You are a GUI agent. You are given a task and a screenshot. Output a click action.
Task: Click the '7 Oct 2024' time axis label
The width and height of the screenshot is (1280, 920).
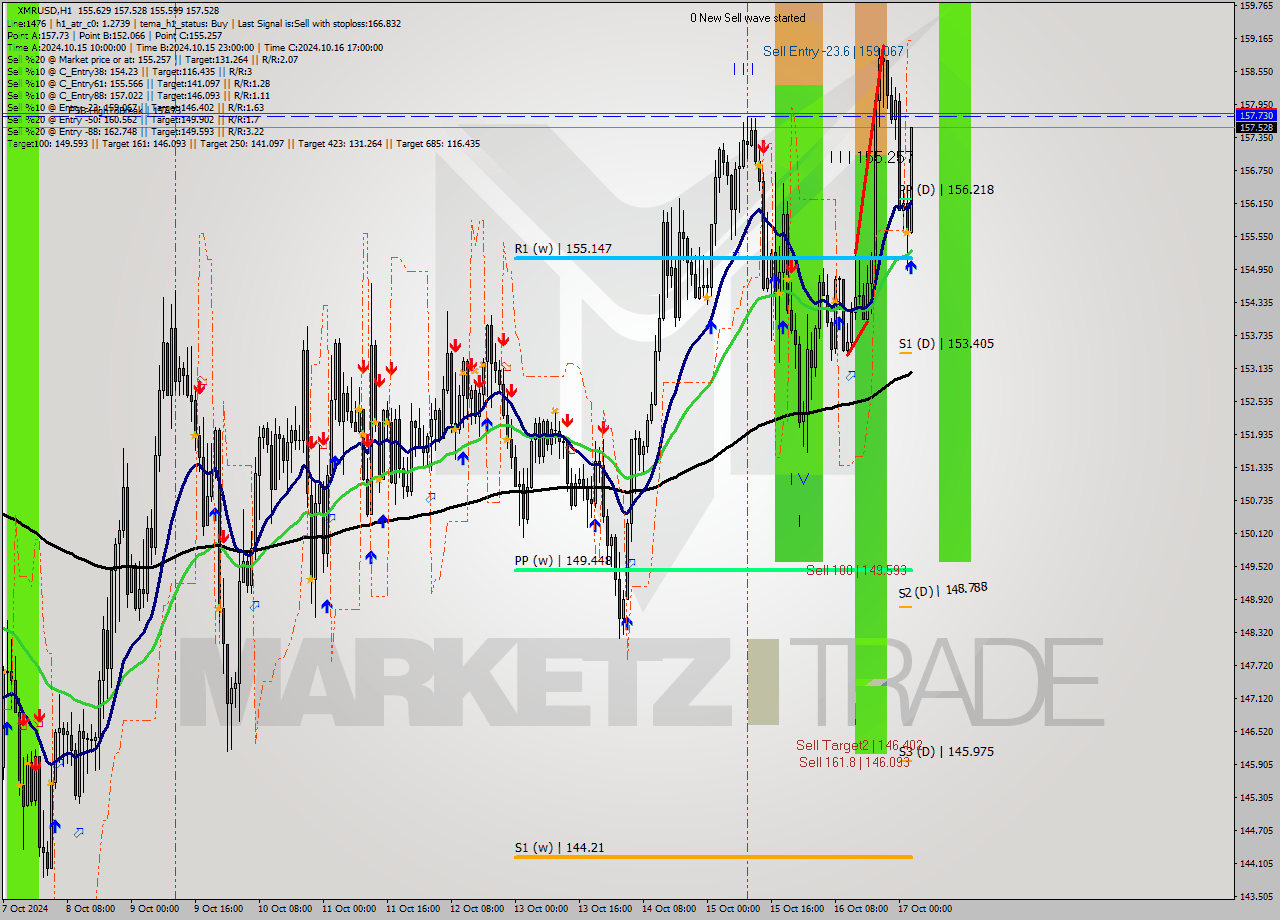26,909
